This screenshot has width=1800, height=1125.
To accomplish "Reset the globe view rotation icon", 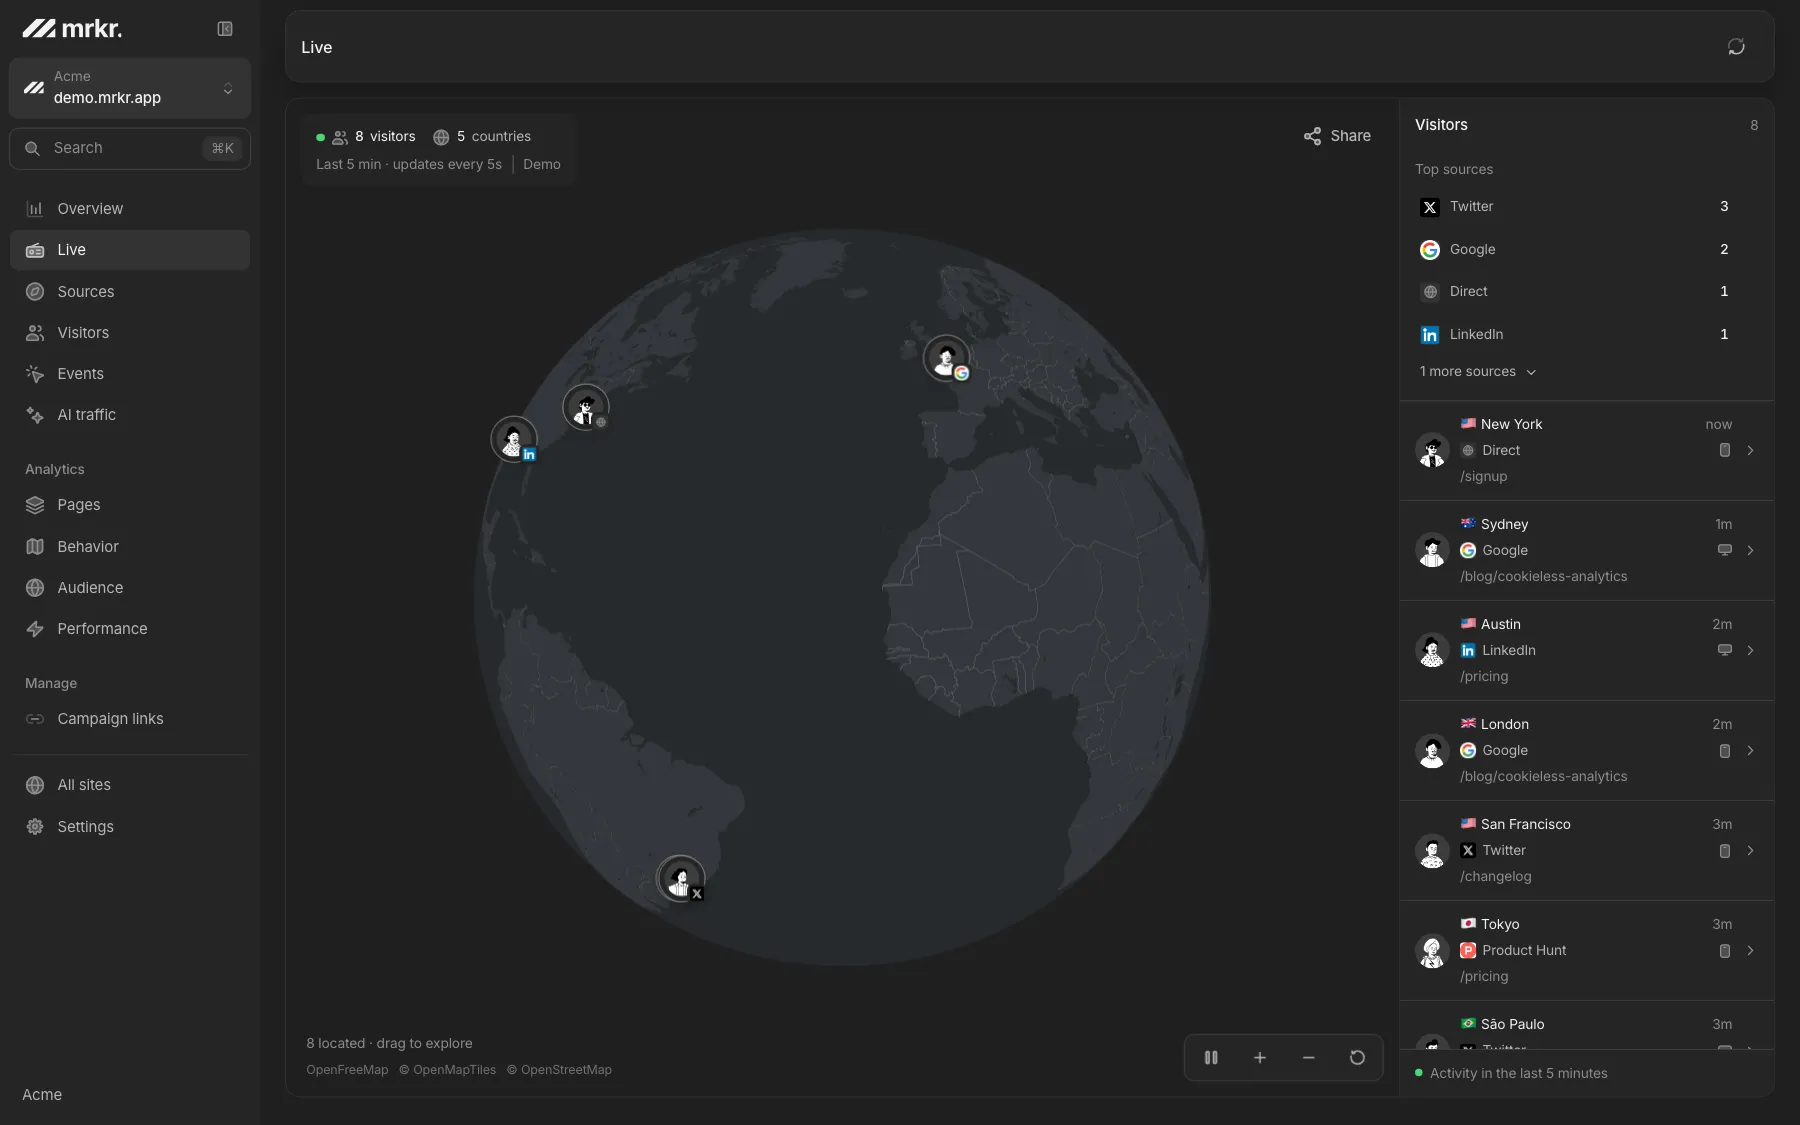I will [1357, 1058].
